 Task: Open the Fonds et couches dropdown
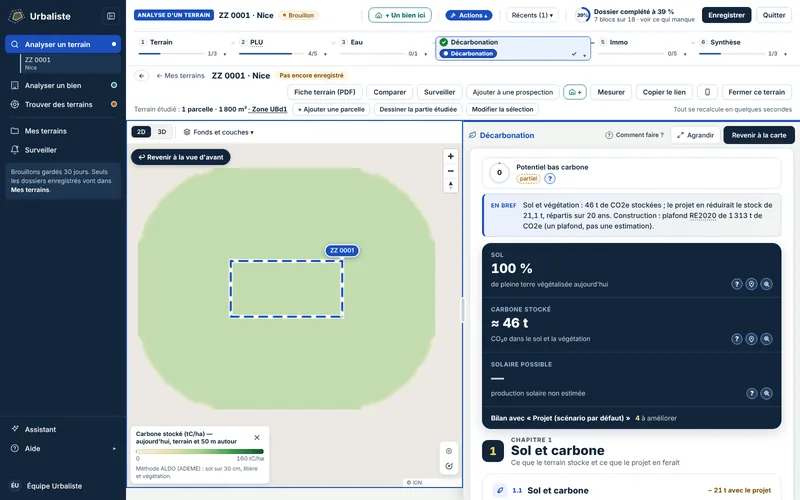[218, 132]
